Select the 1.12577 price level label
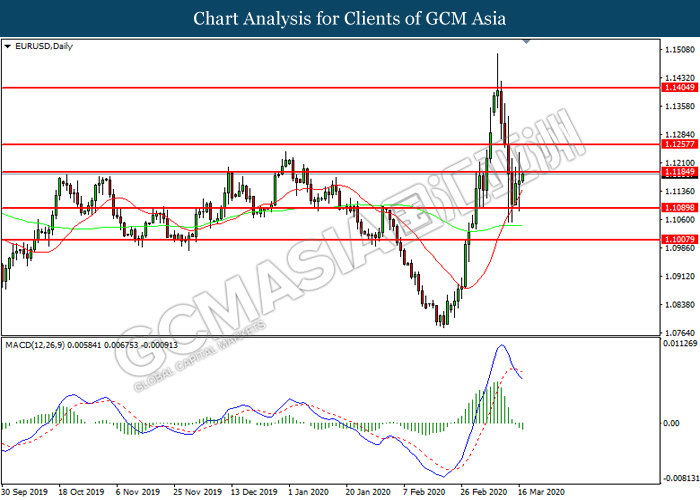This screenshot has height=500, width=700. [679, 144]
